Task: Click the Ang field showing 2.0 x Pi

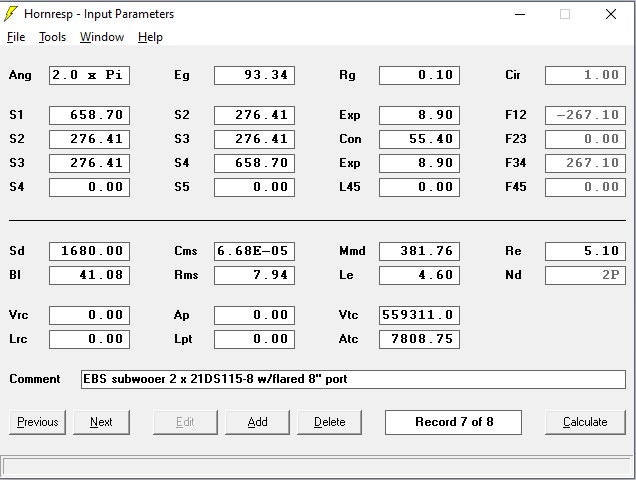Action: click(x=89, y=75)
